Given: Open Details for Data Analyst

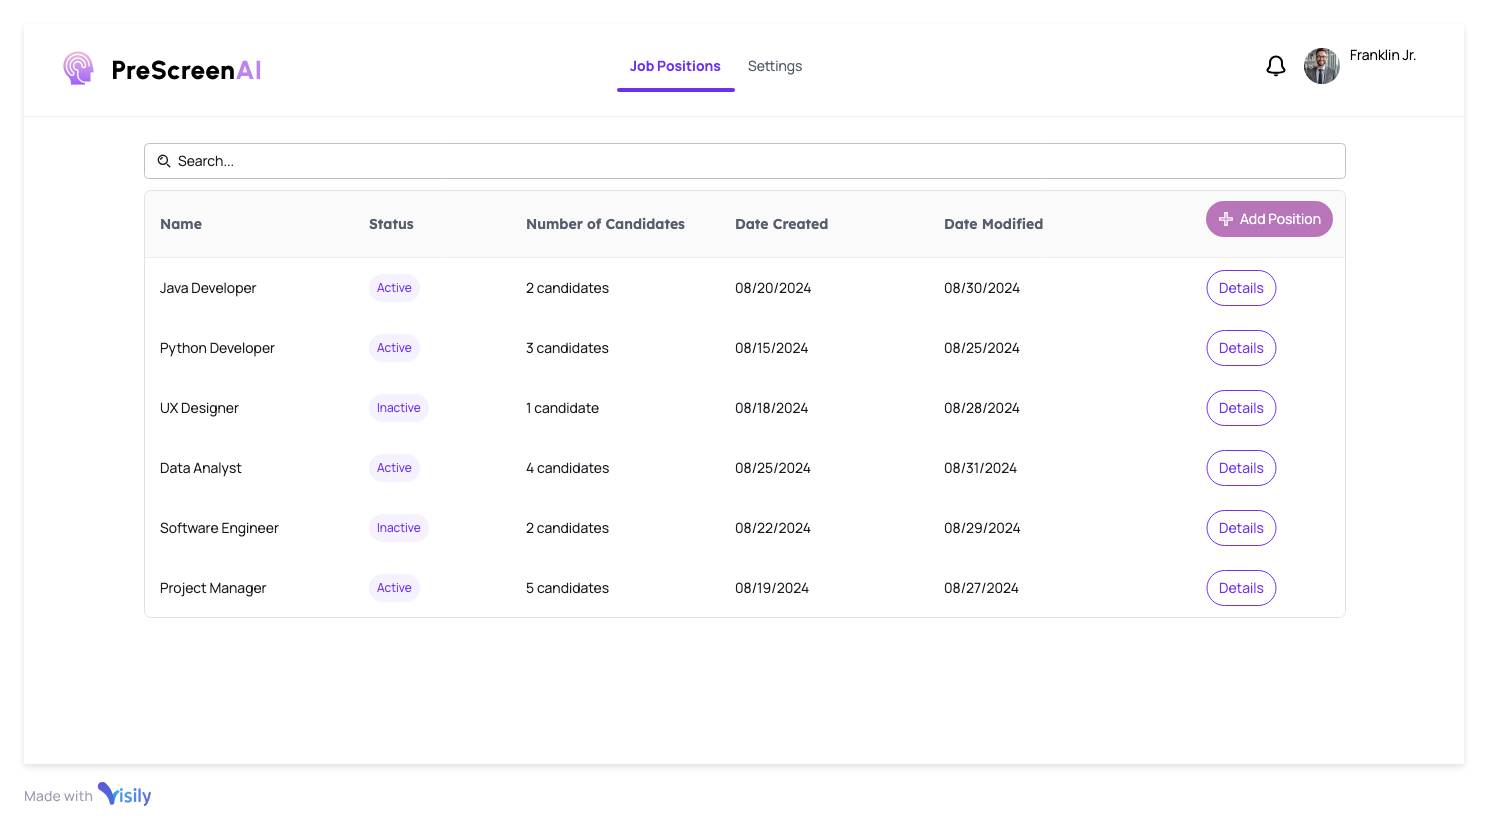Looking at the screenshot, I should click(1241, 468).
